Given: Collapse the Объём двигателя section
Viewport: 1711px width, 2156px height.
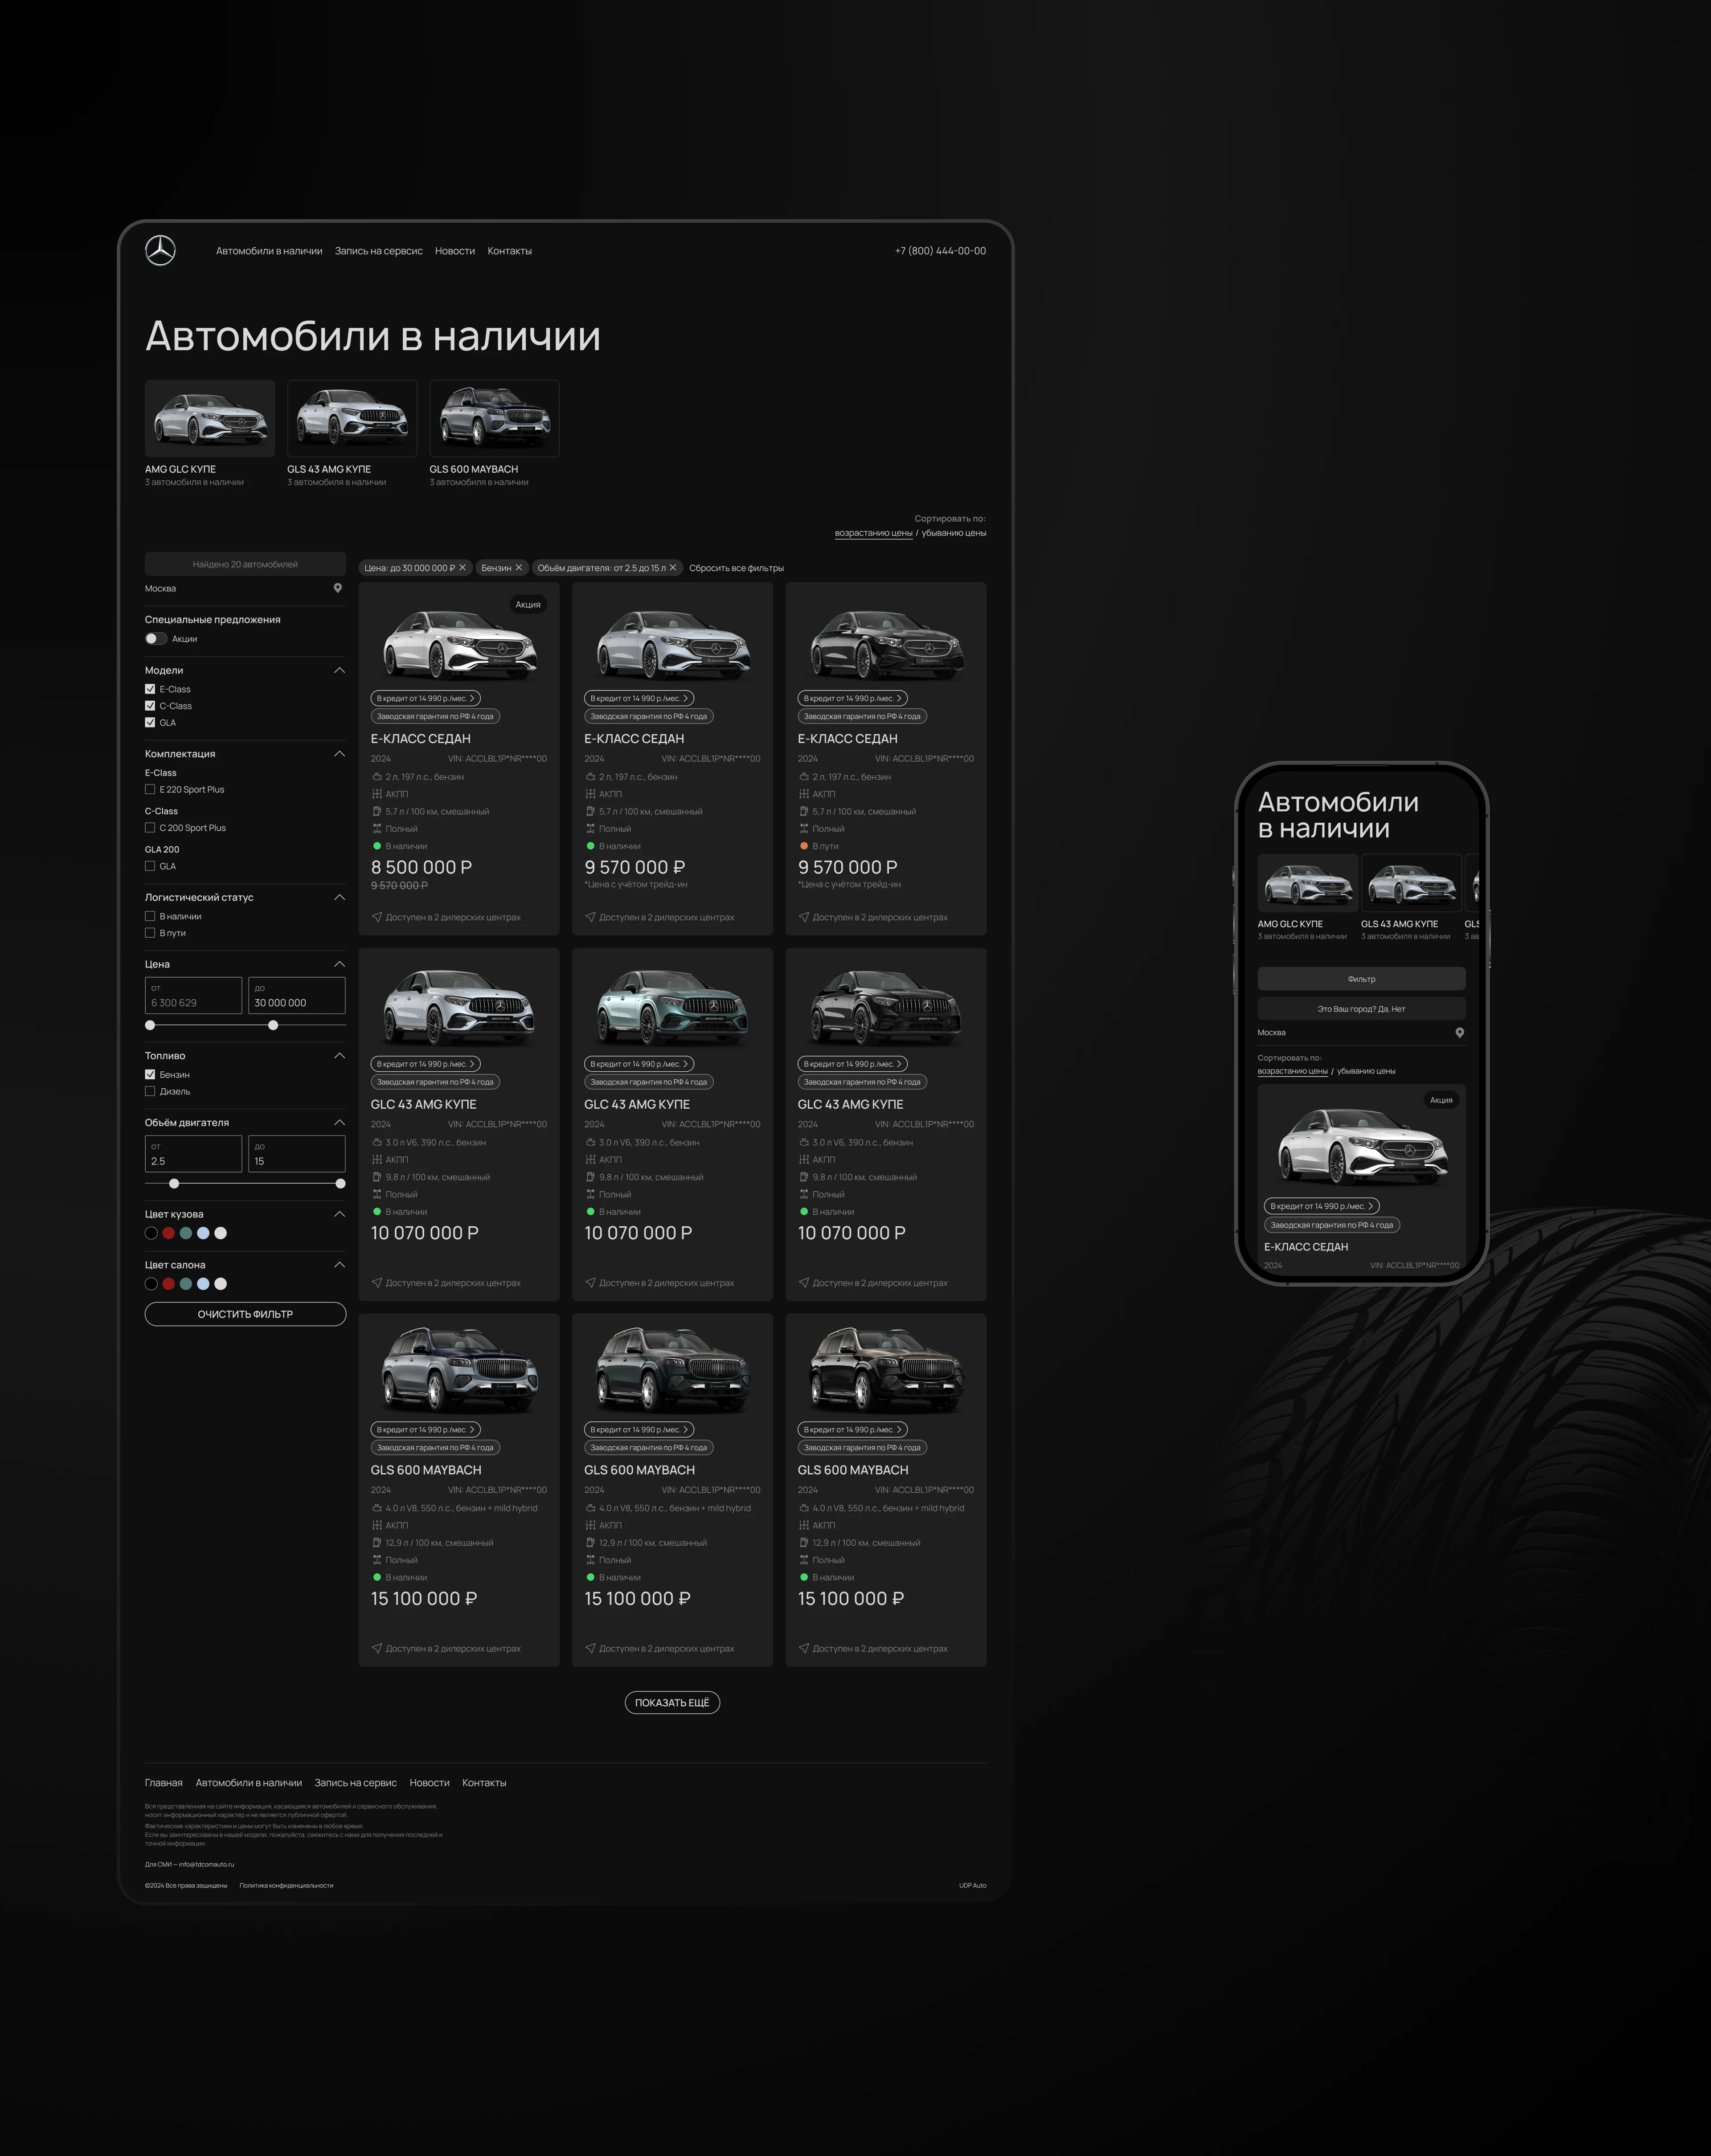Looking at the screenshot, I should 340,1122.
